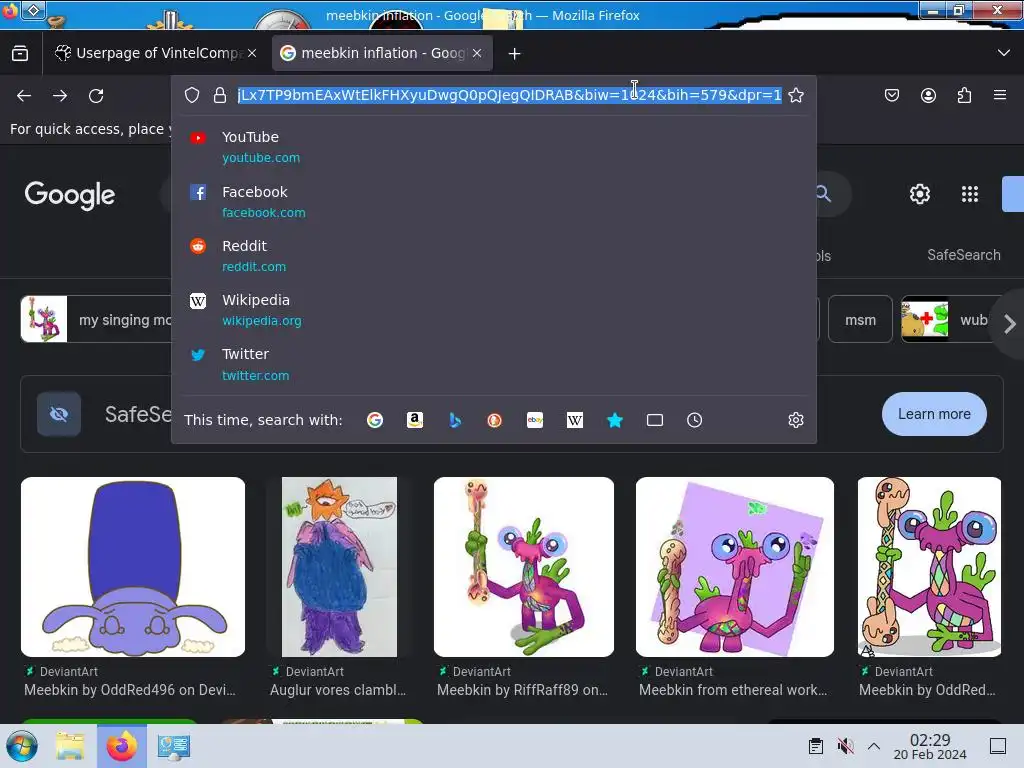1024x768 pixels.
Task: Open Firefox View (recent browsing) icon
Action: (20, 54)
